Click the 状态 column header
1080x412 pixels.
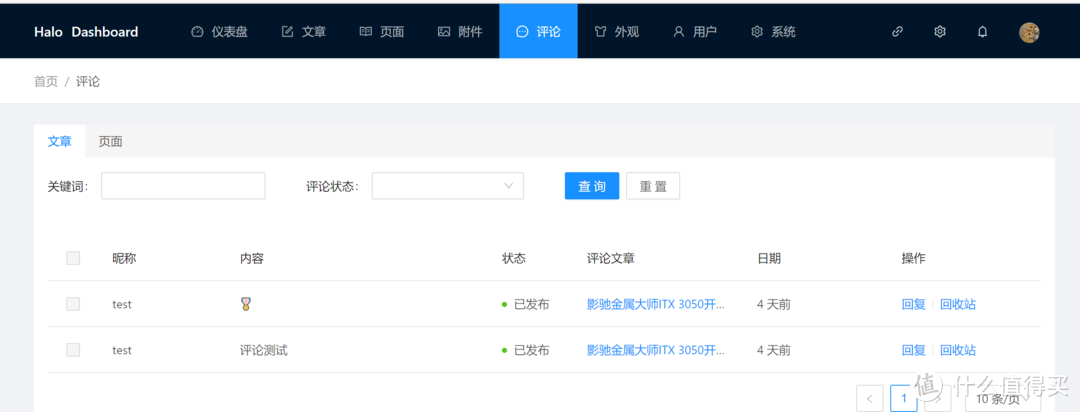(514, 258)
